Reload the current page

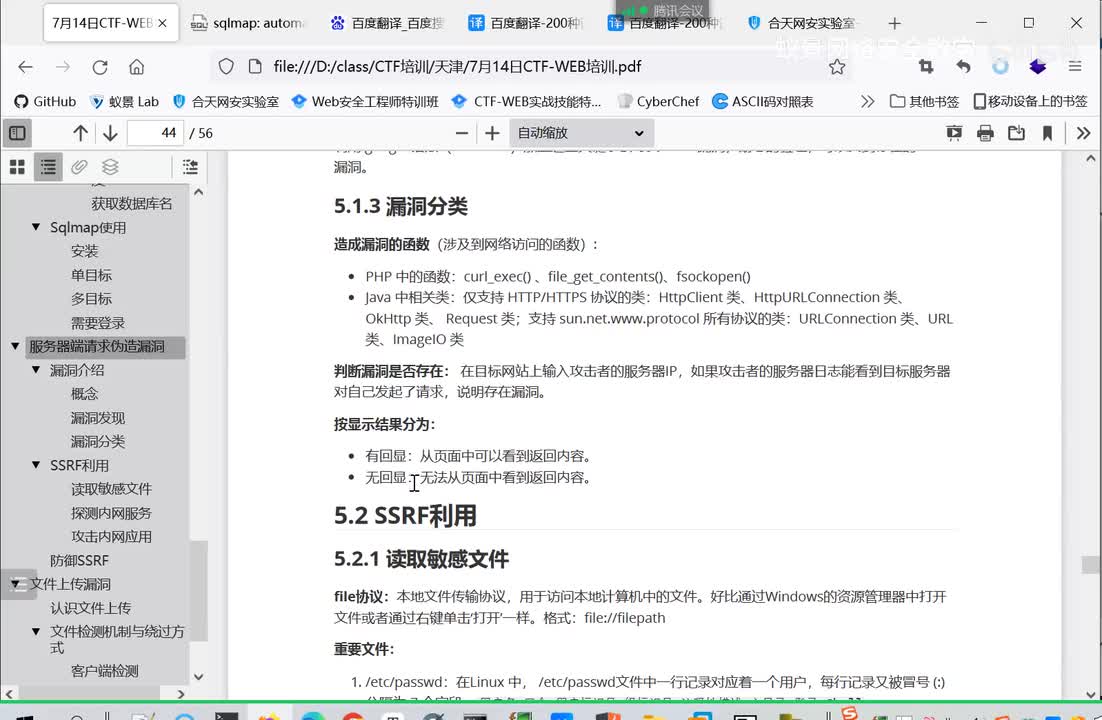pyautogui.click(x=100, y=67)
